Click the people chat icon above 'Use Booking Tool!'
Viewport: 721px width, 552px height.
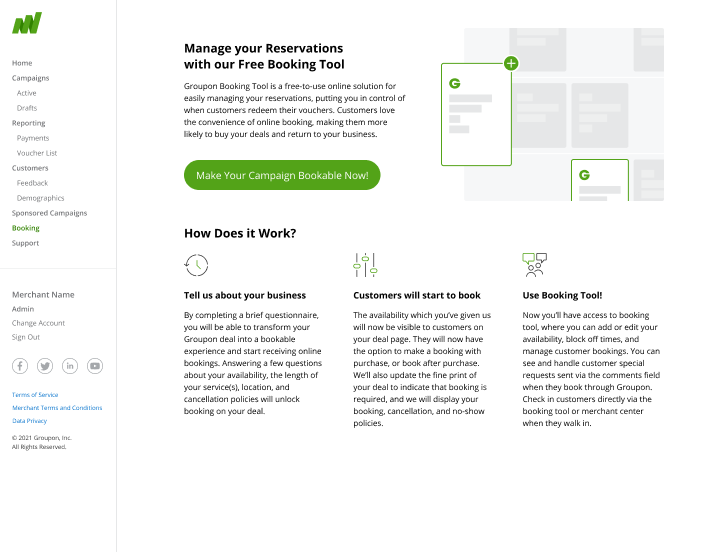tap(535, 265)
